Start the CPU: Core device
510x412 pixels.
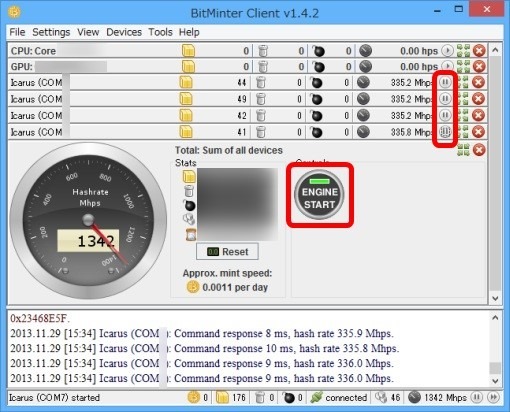(447, 51)
